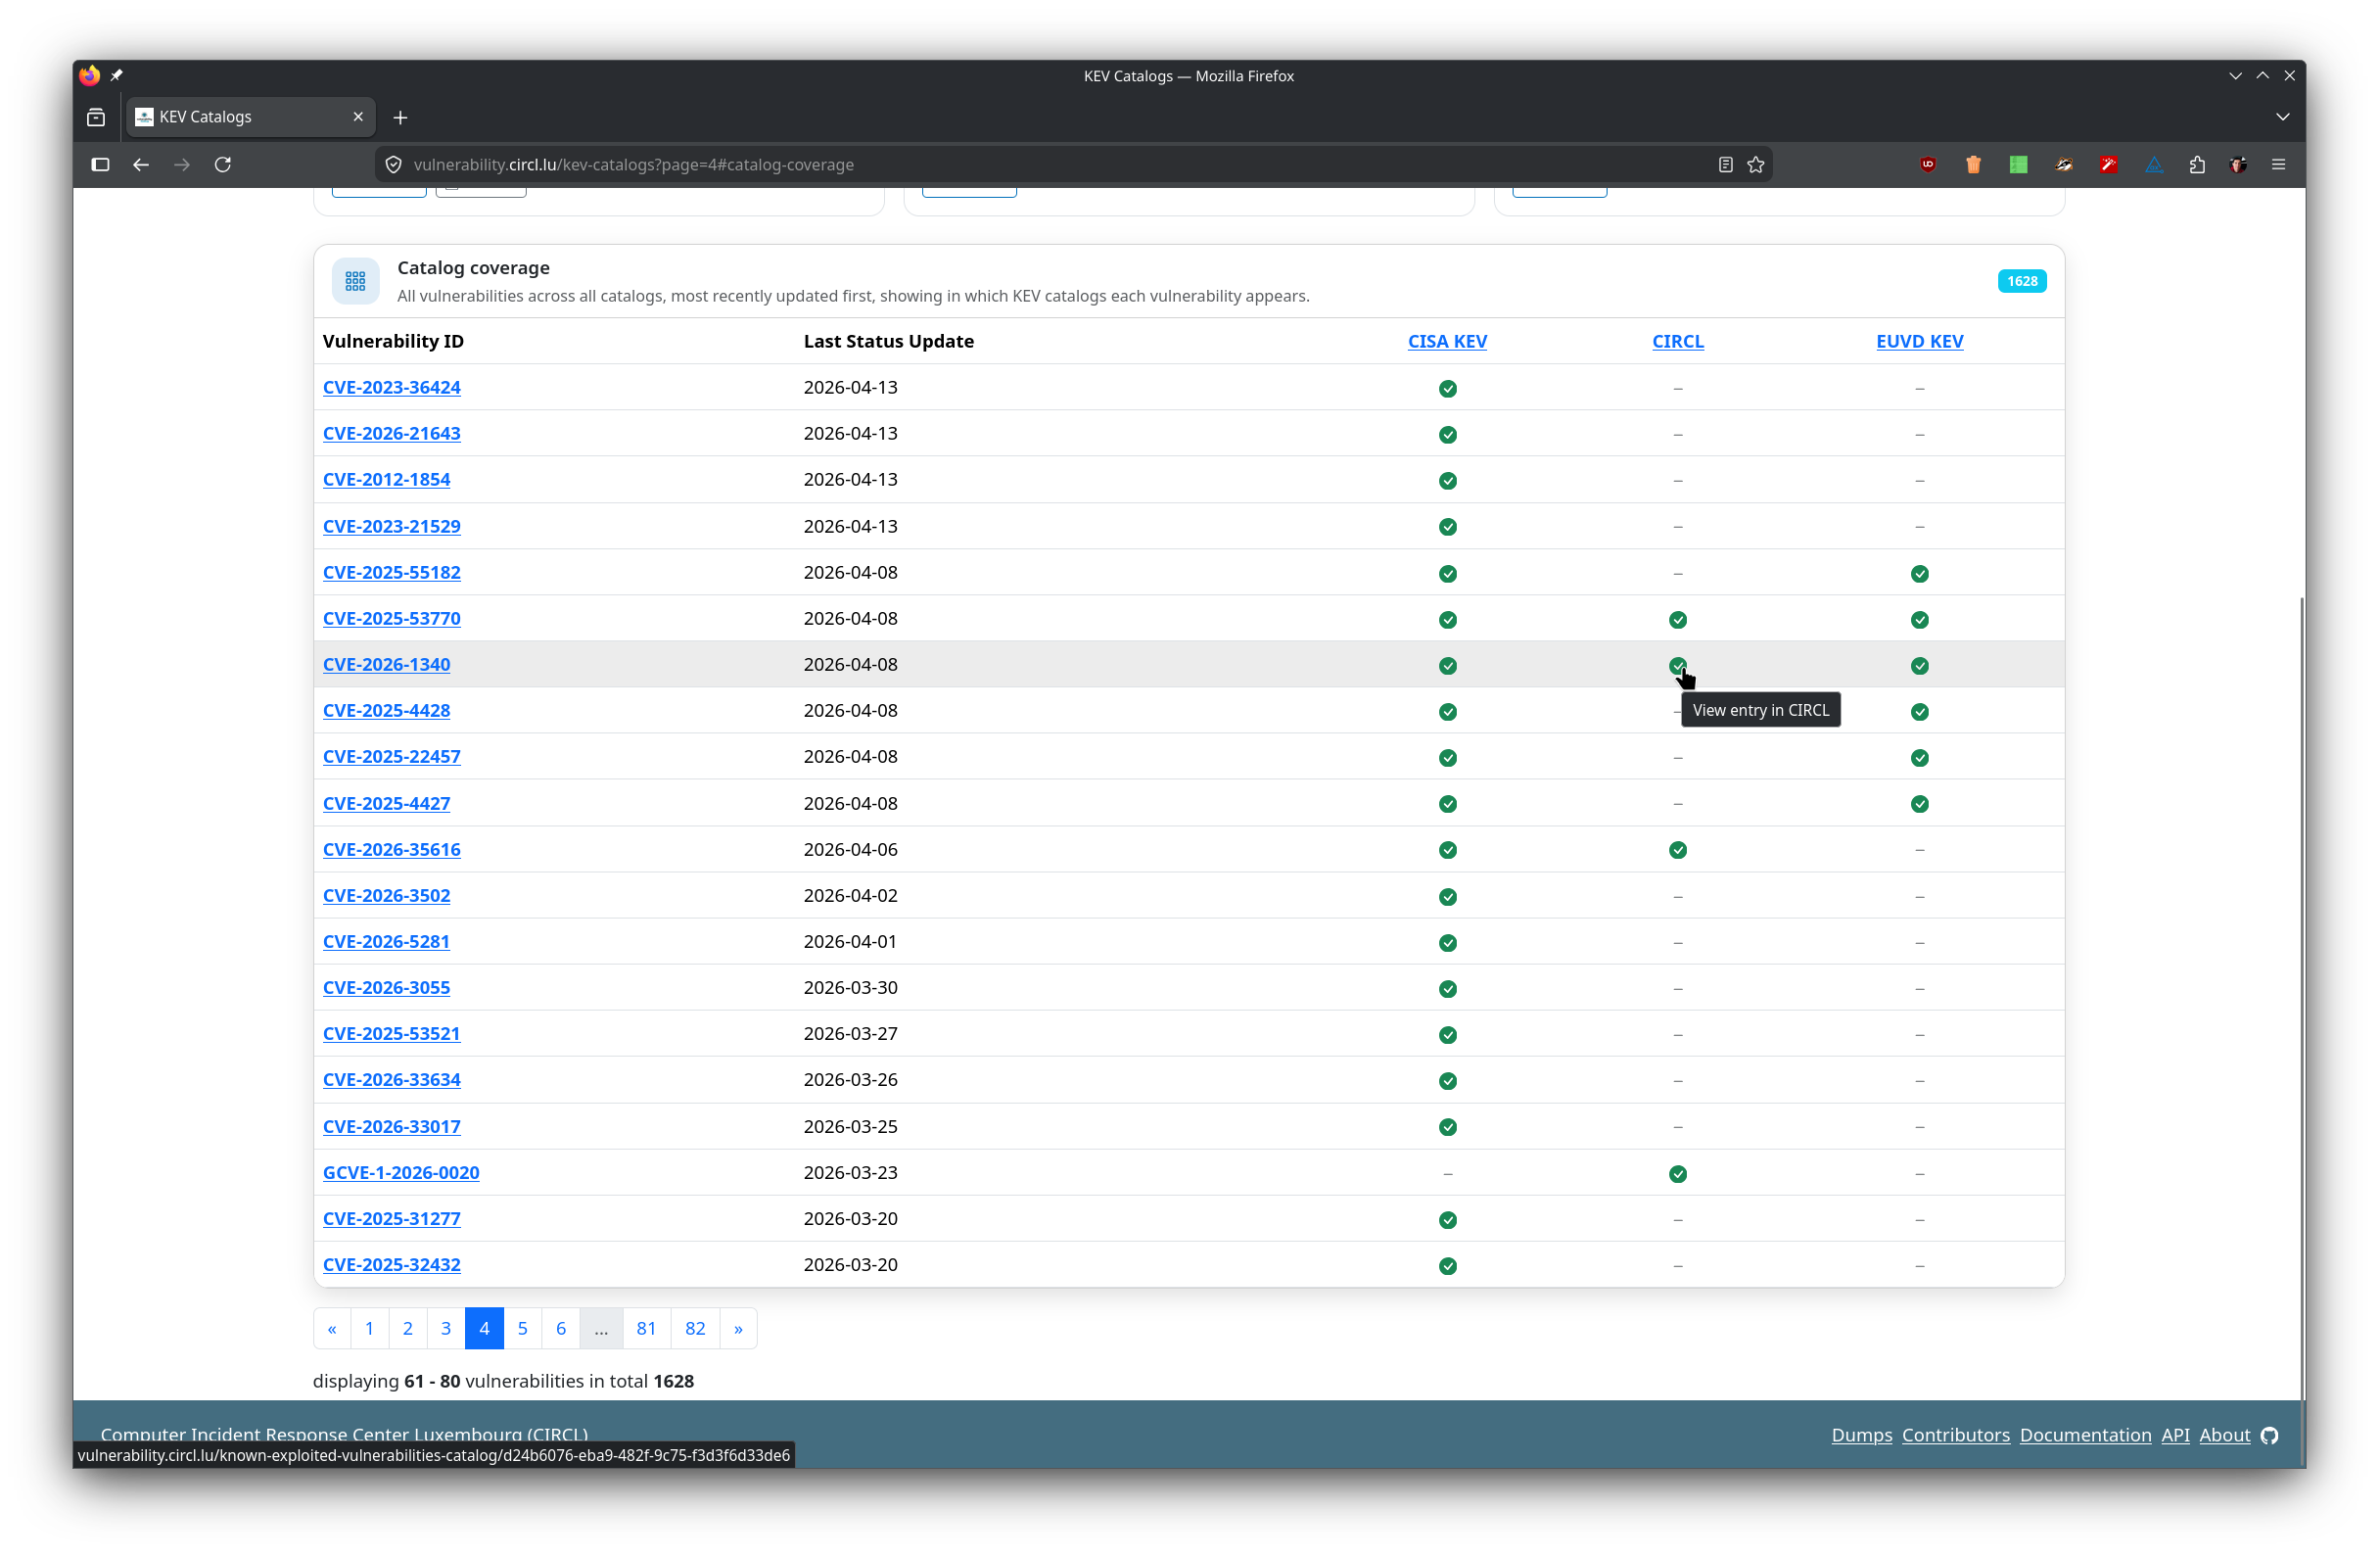Open CISA KEV entry for CVE-2023-36424
Image resolution: width=2380 pixels, height=1556 pixels.
pos(1447,388)
